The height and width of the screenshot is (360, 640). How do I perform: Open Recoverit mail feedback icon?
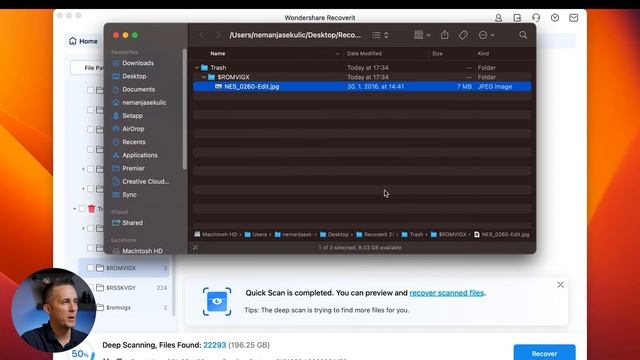573,18
